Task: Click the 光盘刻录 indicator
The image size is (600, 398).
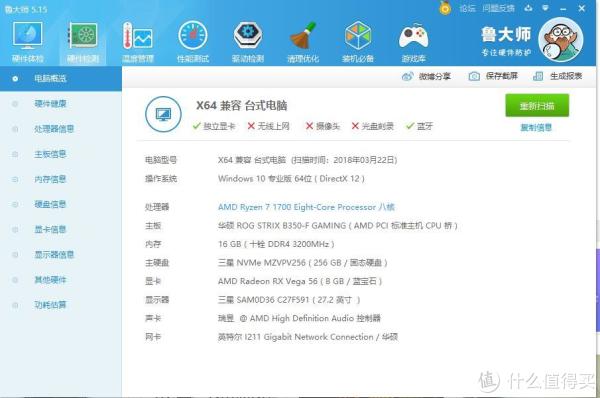Action: [372, 126]
